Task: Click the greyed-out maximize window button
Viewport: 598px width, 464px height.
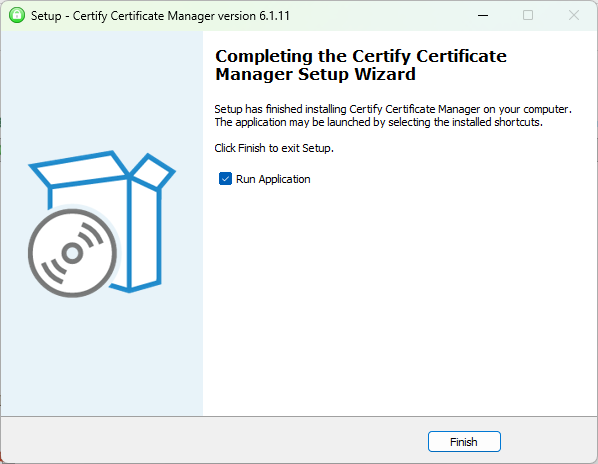Action: [528, 15]
